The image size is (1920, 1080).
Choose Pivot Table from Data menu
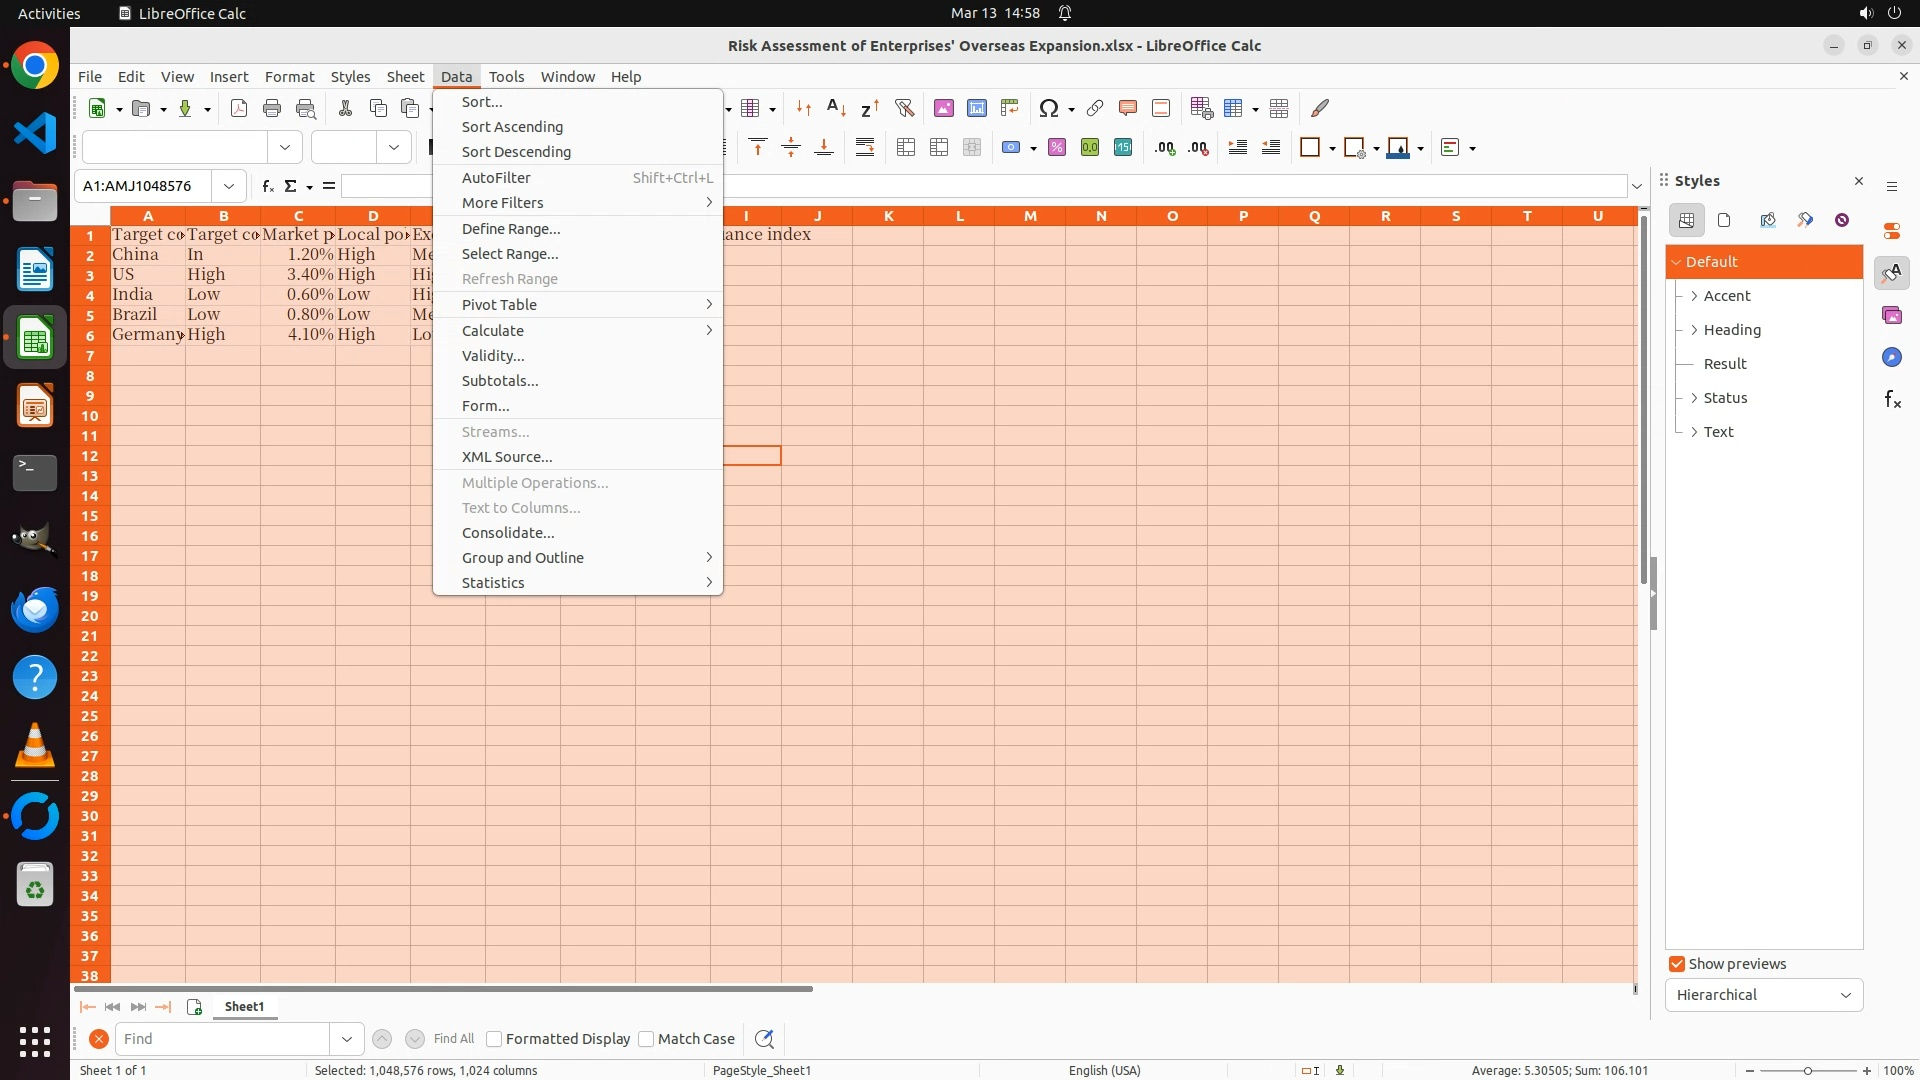point(499,305)
